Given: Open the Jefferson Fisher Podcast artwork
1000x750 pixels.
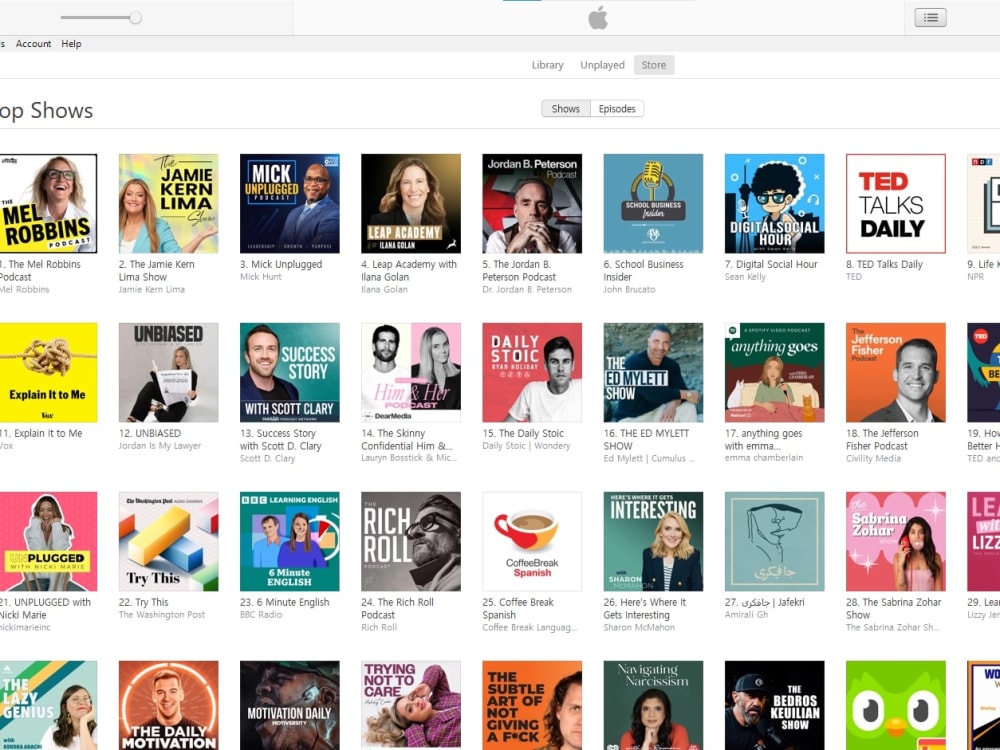Looking at the screenshot, I should (x=895, y=372).
